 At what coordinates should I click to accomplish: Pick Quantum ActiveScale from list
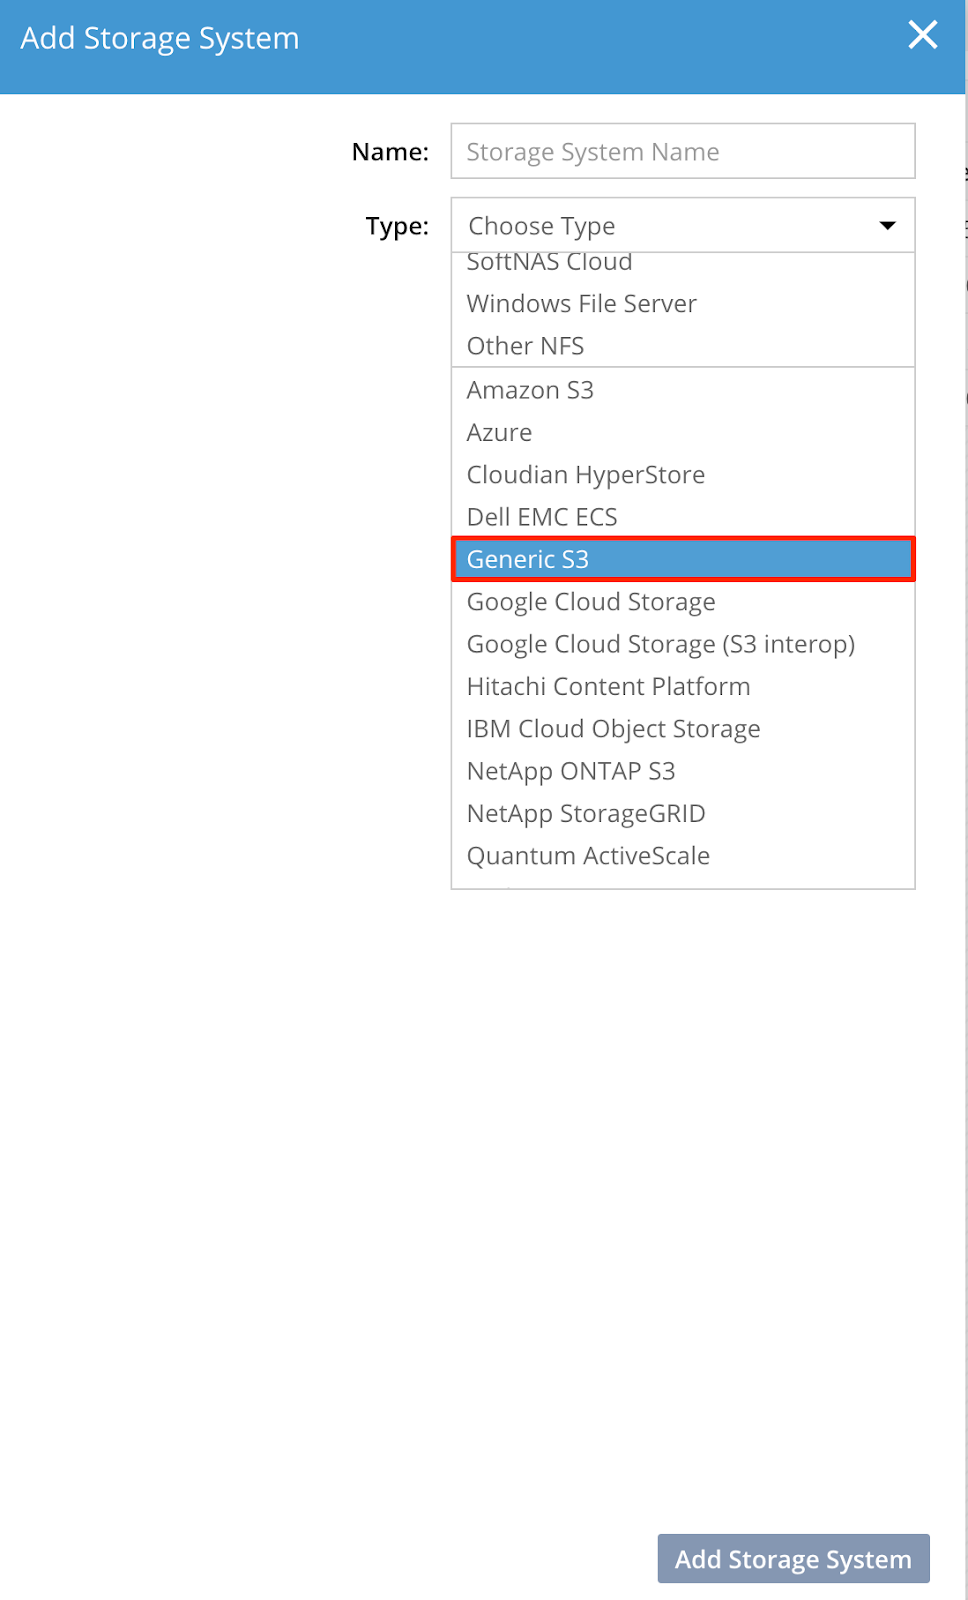588,856
